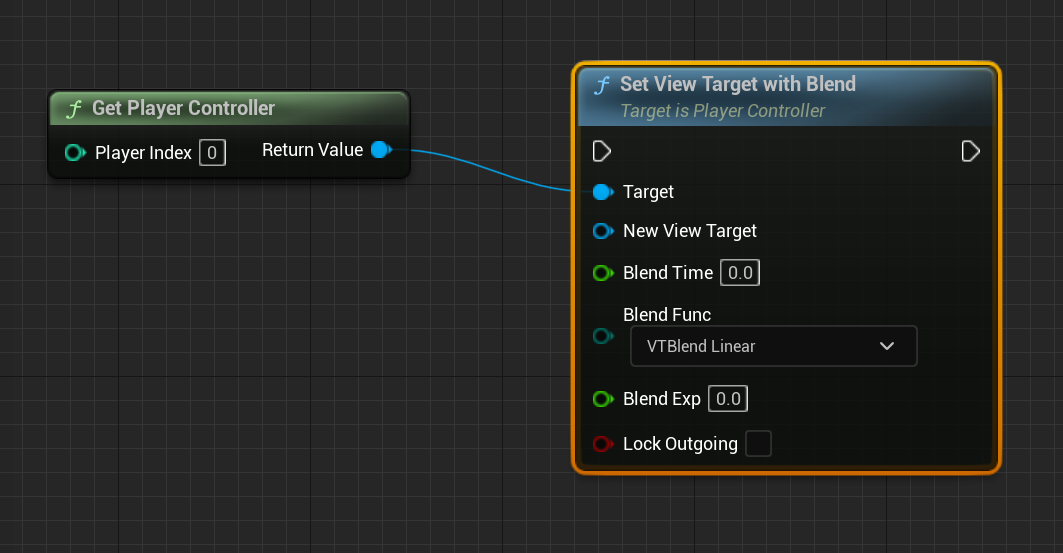The height and width of the screenshot is (553, 1063).
Task: Click the Player Index input pin
Action: pyautogui.click(x=74, y=153)
